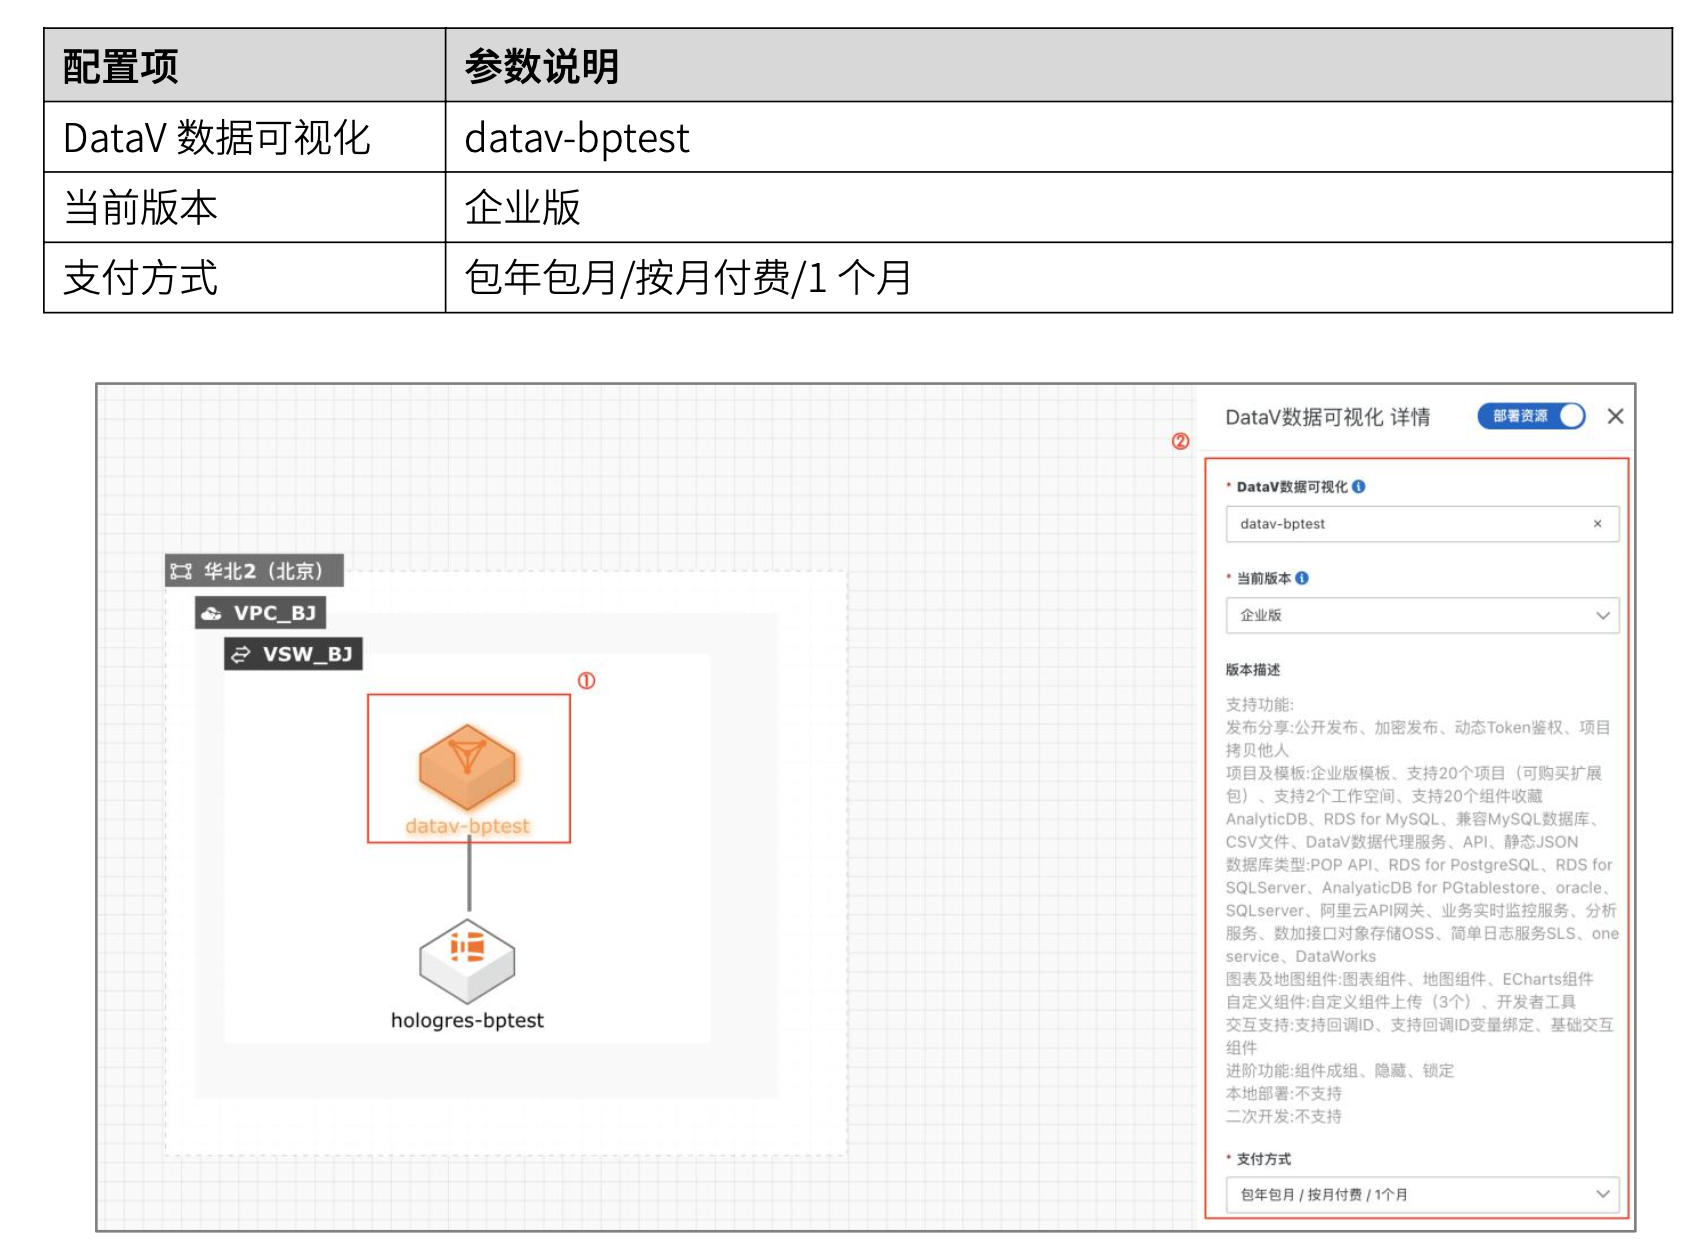The image size is (1692, 1244).
Task: Select the hologres-bptest node icon
Action: (467, 961)
